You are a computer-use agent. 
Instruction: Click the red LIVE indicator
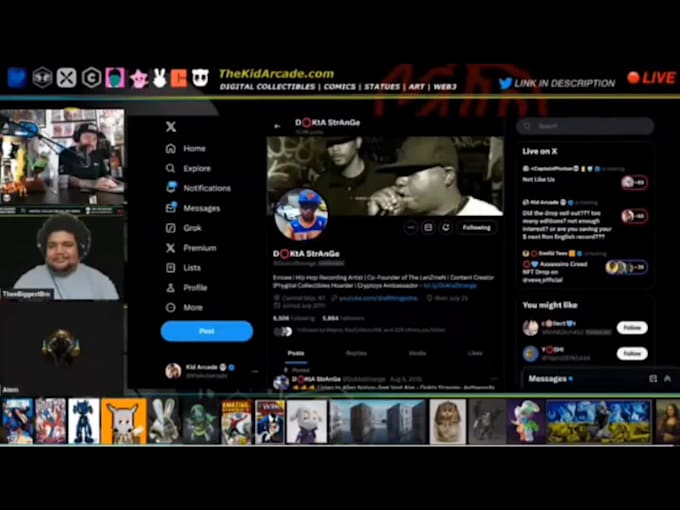click(x=651, y=78)
